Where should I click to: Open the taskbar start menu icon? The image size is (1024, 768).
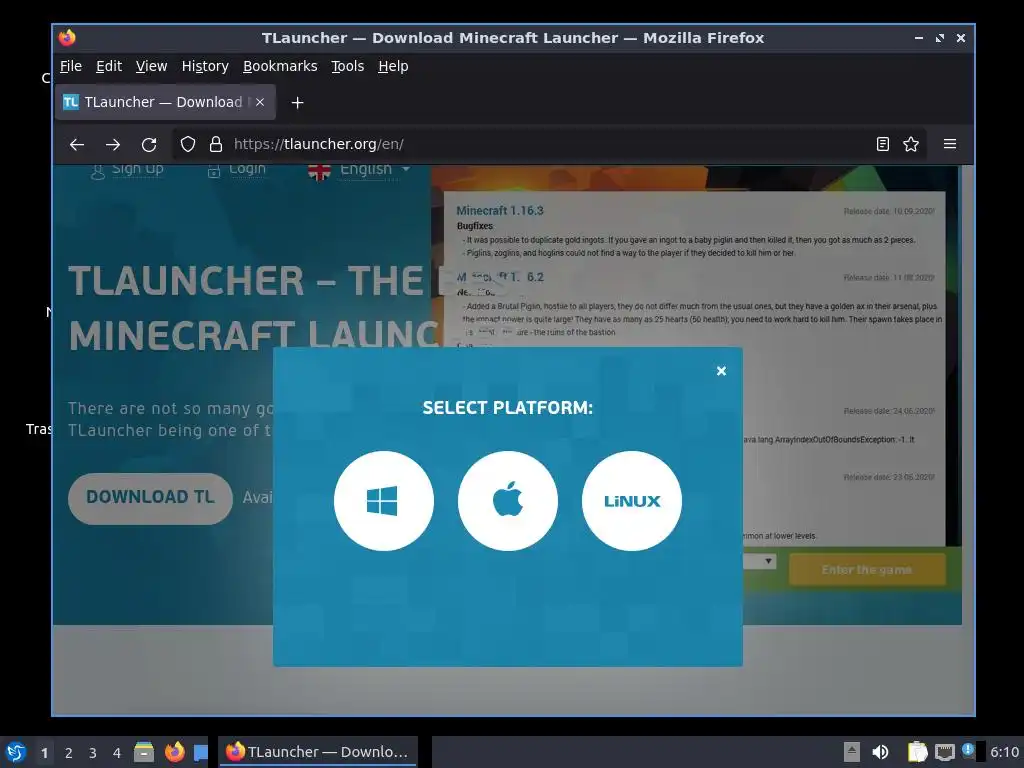pos(16,752)
